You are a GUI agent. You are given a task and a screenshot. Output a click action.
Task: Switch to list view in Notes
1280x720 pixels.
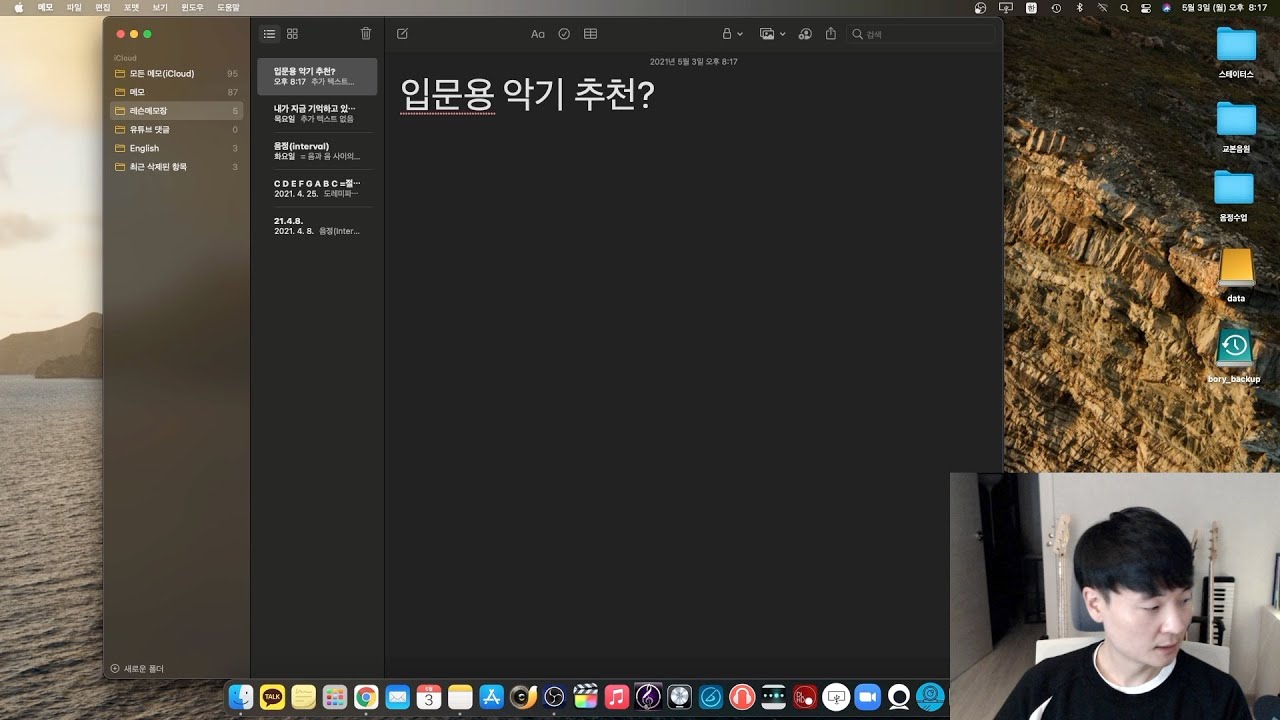[269, 34]
